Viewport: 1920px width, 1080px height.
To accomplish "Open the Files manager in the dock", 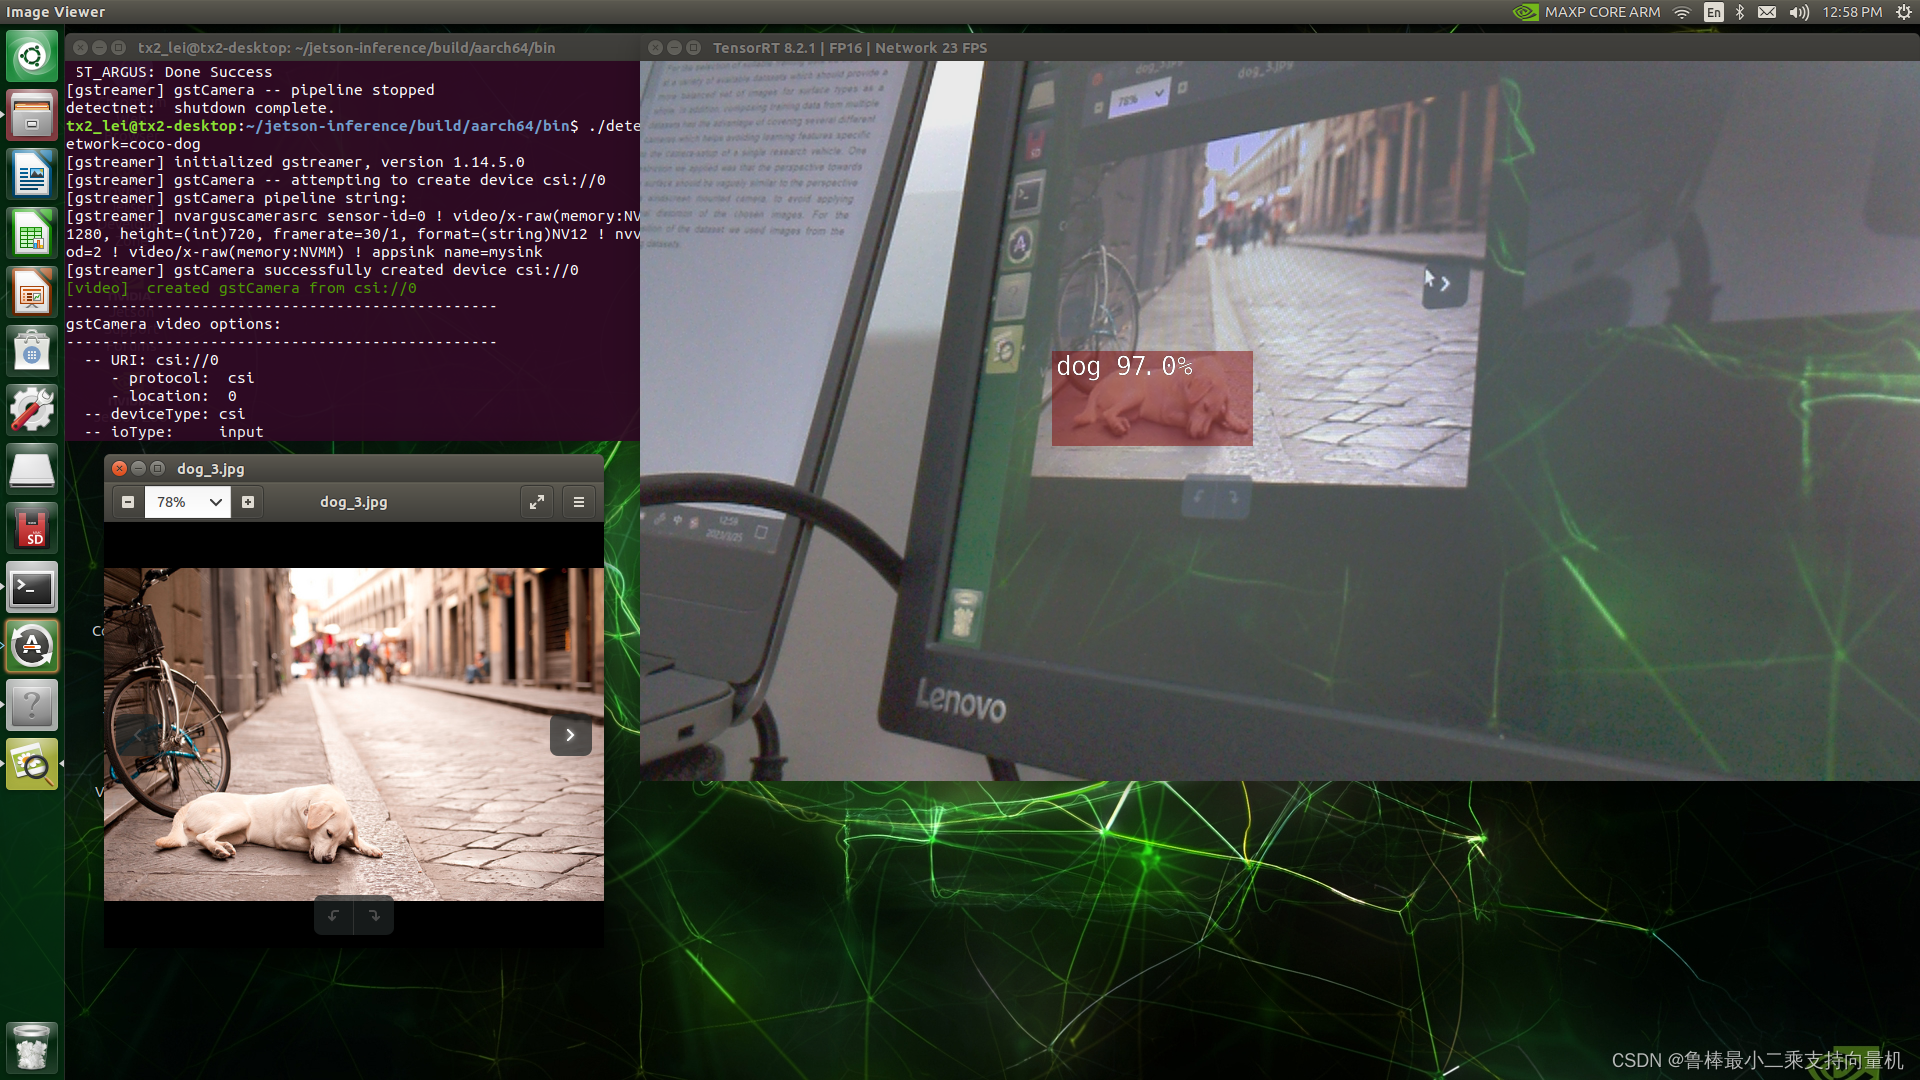I will click(32, 115).
